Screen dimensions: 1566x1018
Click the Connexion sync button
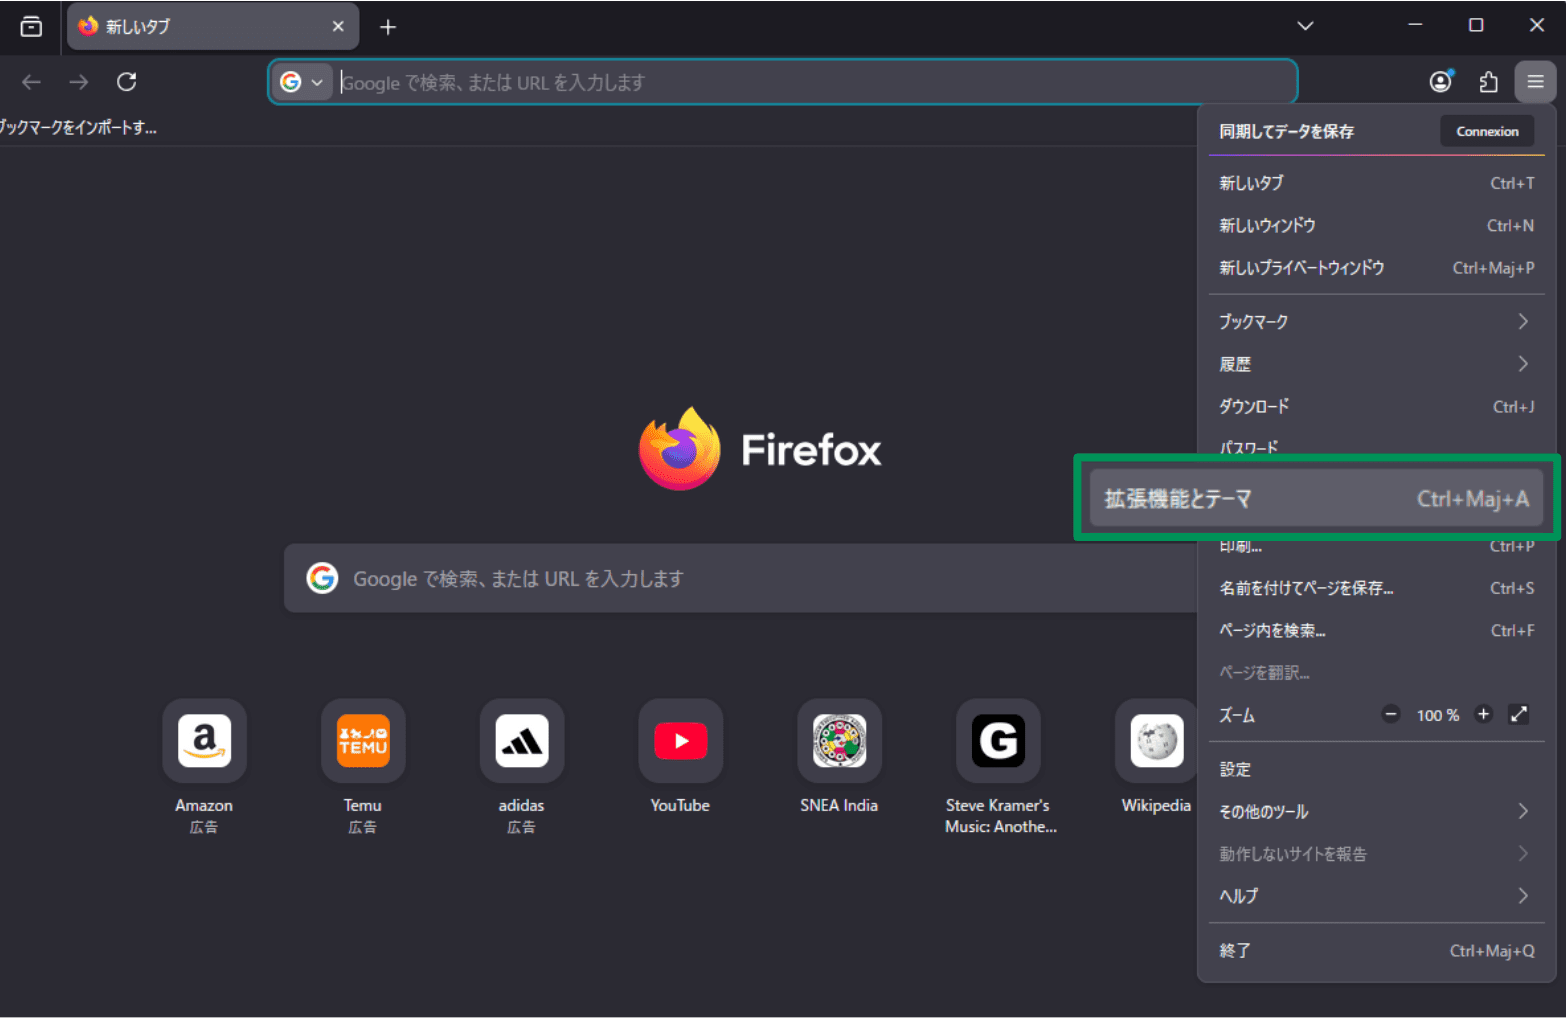1487,130
